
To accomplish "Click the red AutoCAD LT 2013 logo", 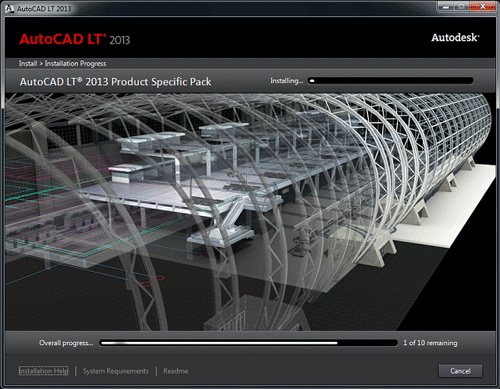I will click(x=75, y=39).
